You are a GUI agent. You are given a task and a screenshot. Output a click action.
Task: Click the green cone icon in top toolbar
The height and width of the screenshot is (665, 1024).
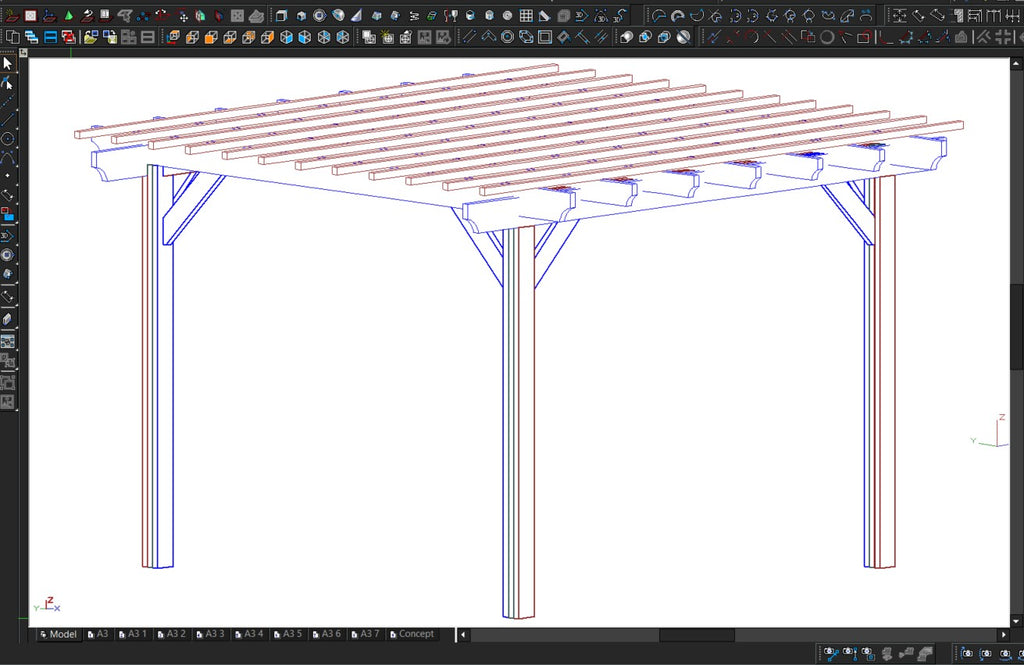click(69, 15)
